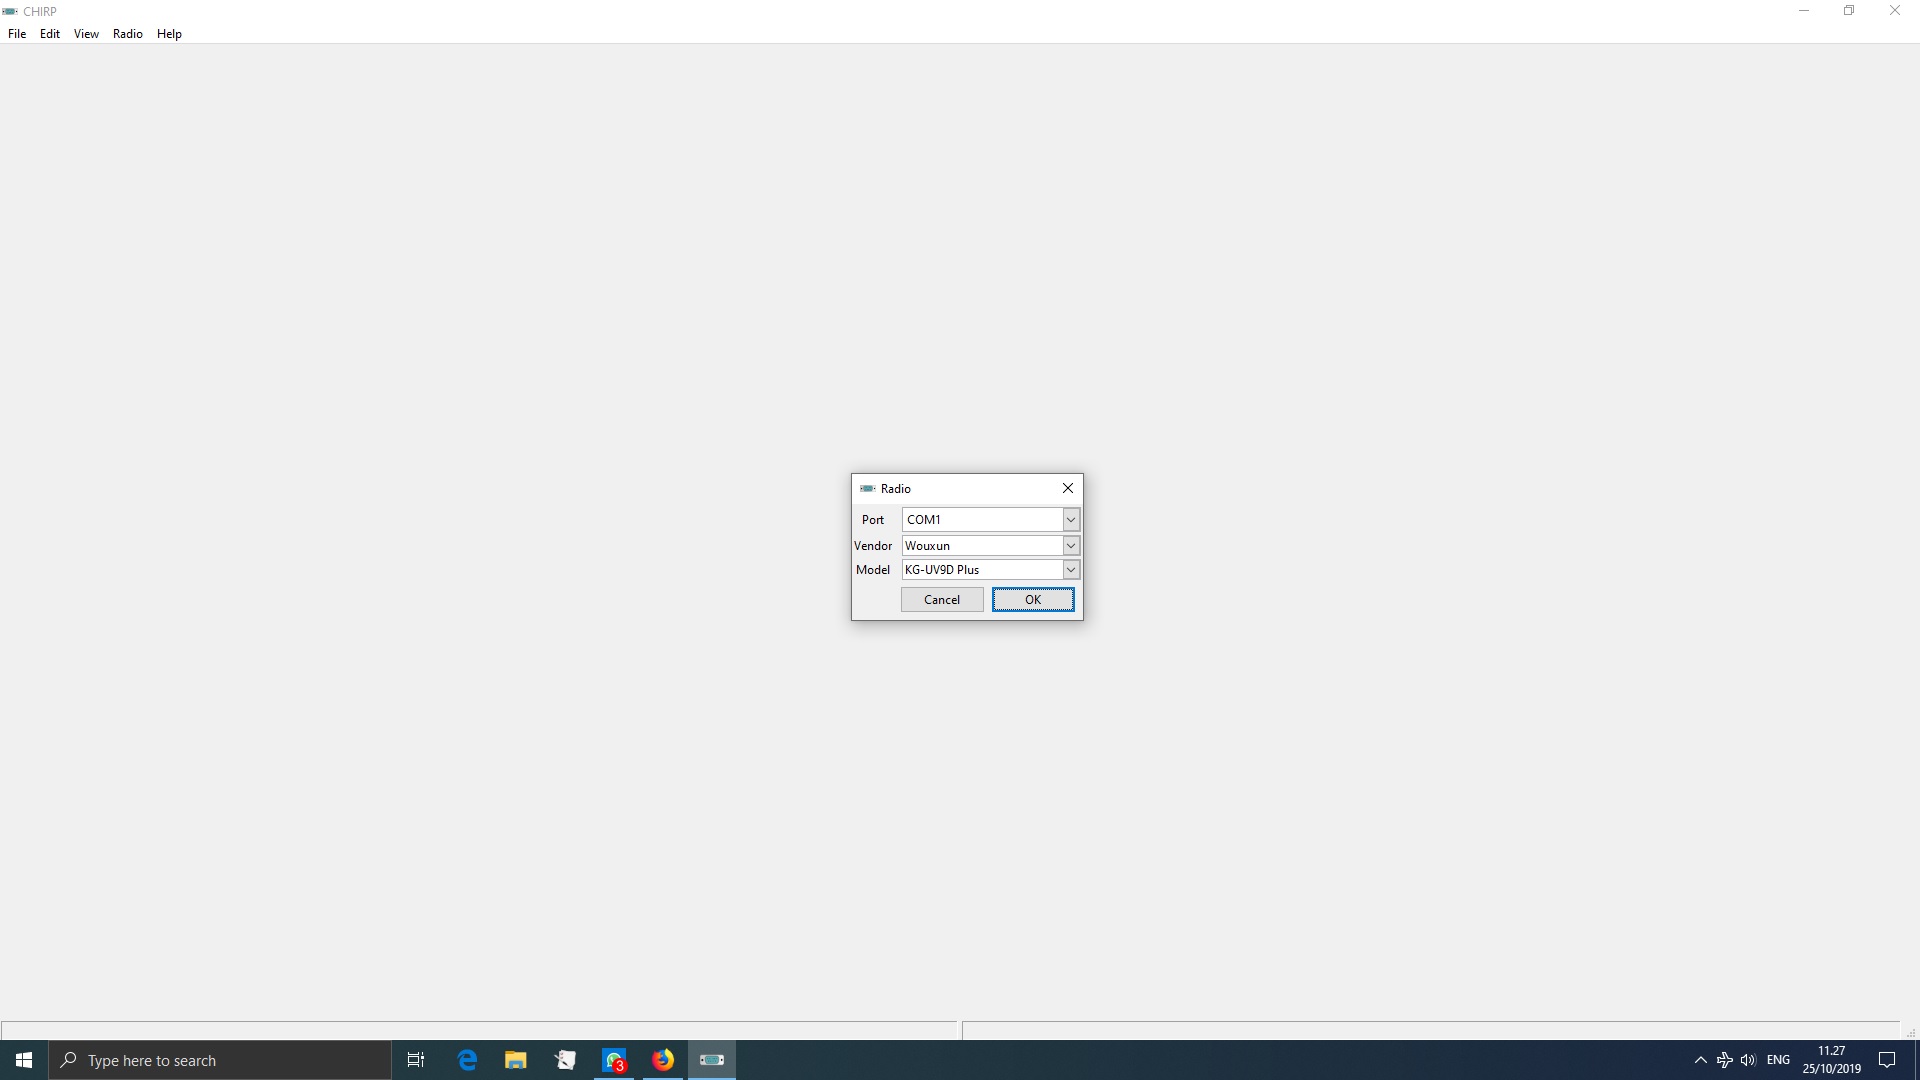Open Task View from taskbar

click(x=416, y=1060)
